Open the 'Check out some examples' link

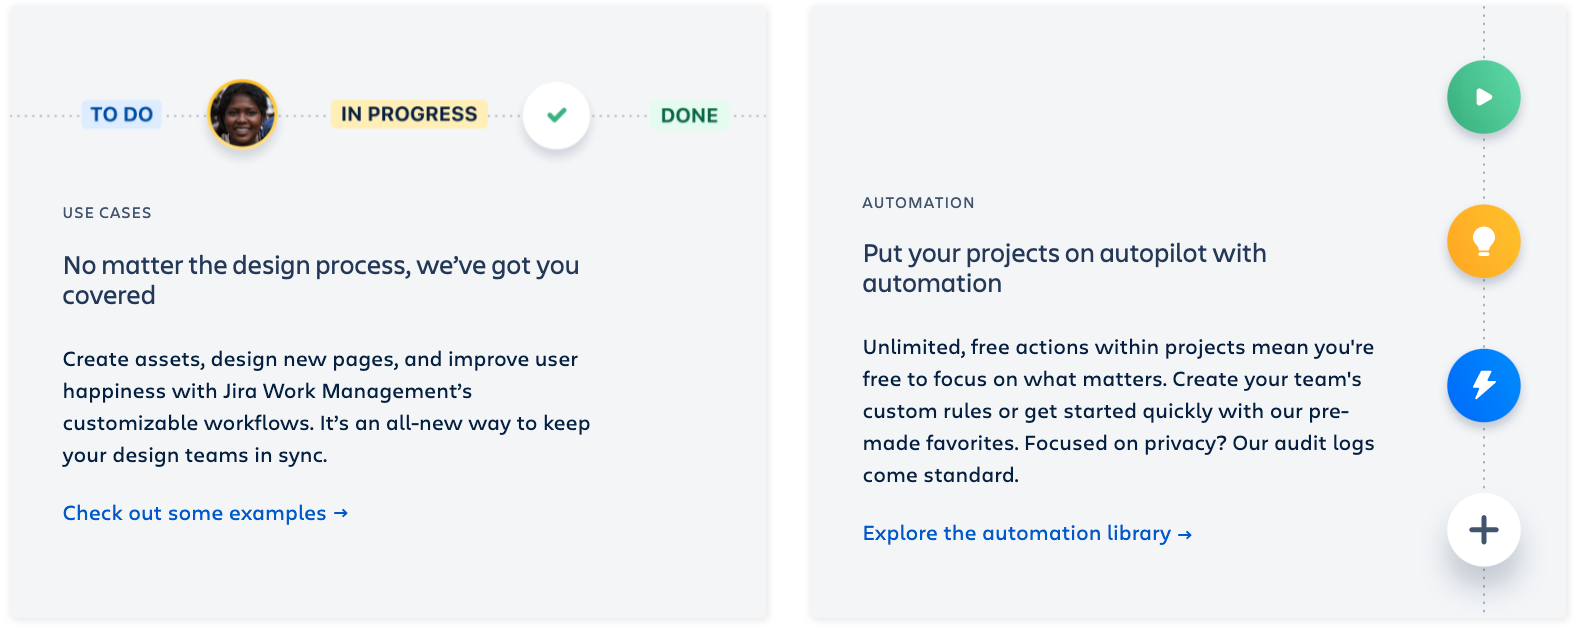coord(194,513)
